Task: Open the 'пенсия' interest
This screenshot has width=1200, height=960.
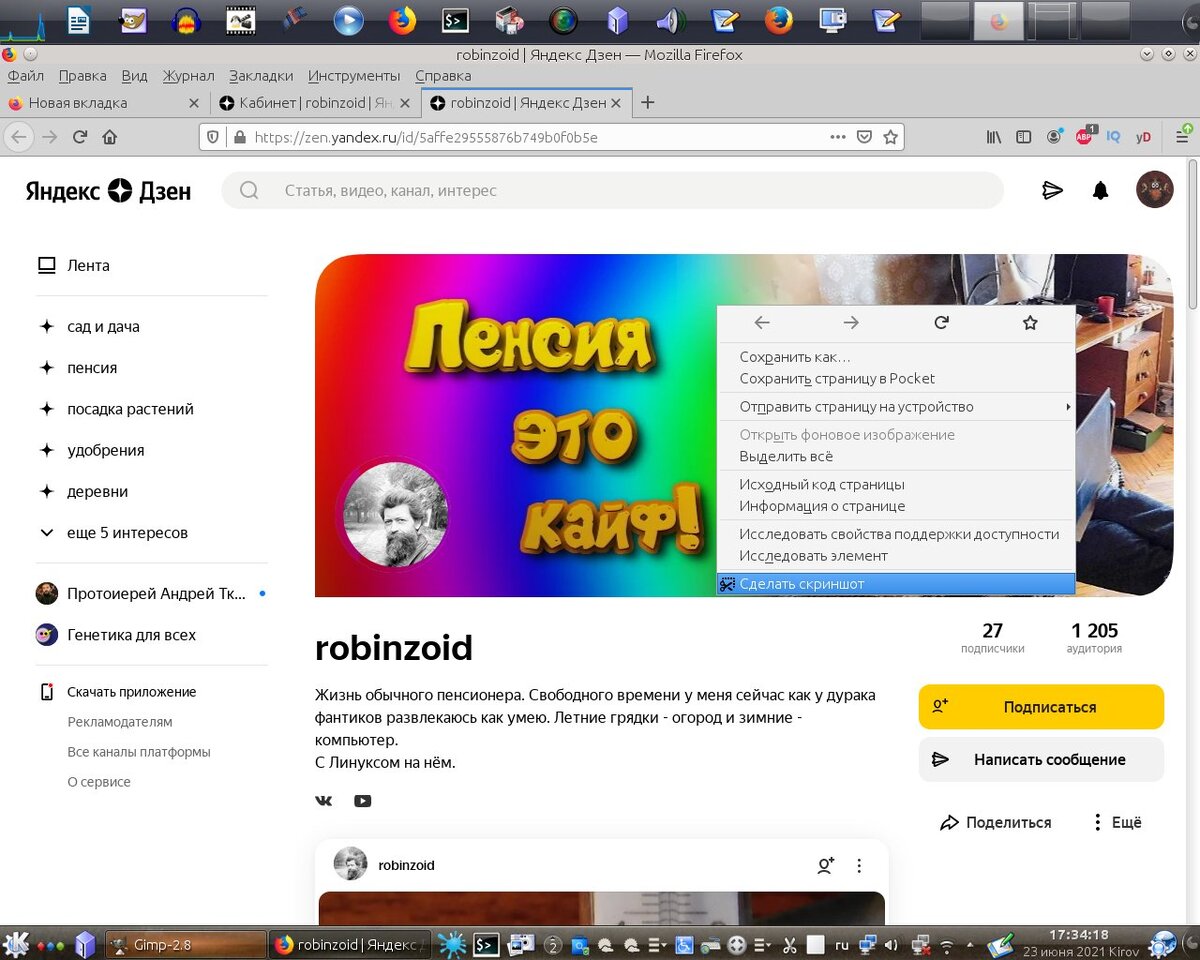Action: (x=78, y=368)
